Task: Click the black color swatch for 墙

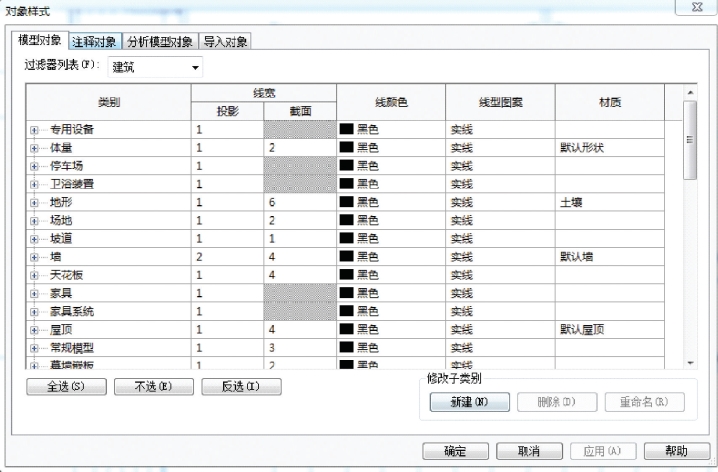Action: pyautogui.click(x=347, y=256)
